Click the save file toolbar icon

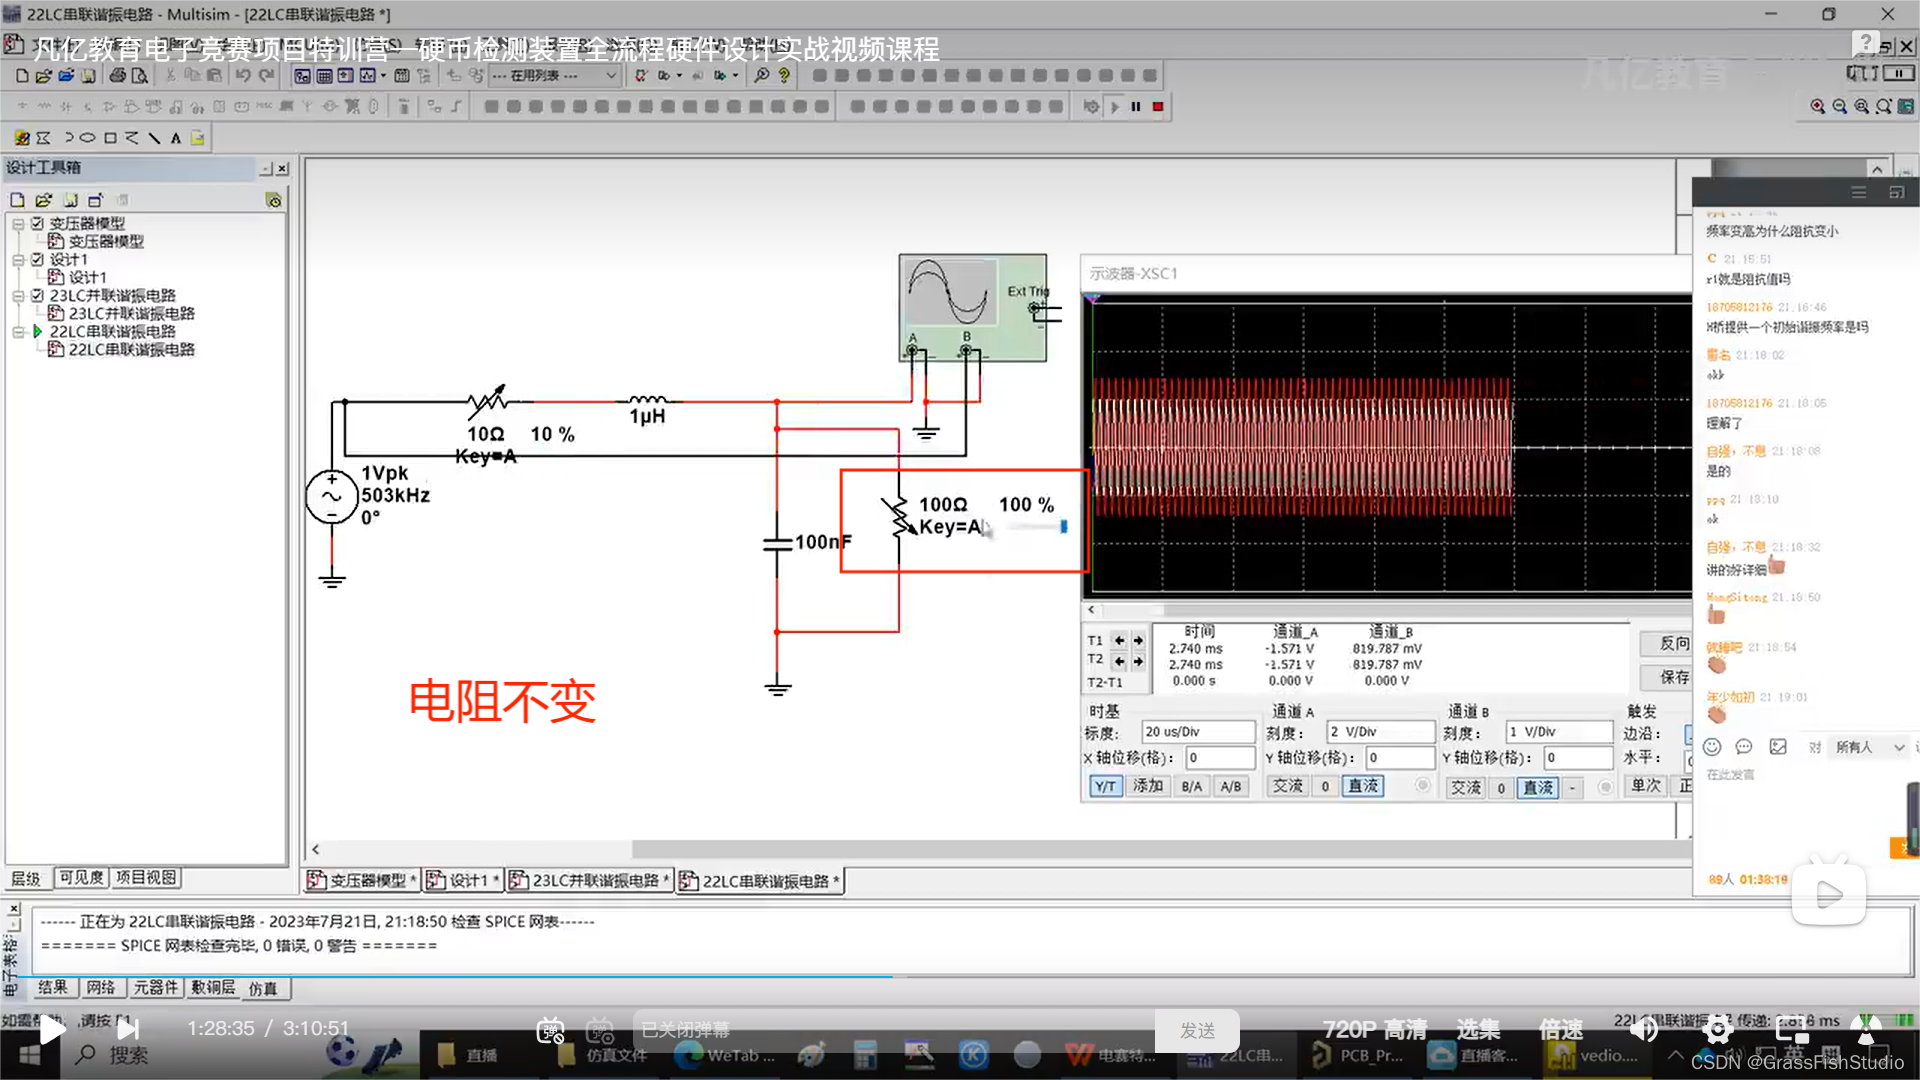[x=88, y=76]
